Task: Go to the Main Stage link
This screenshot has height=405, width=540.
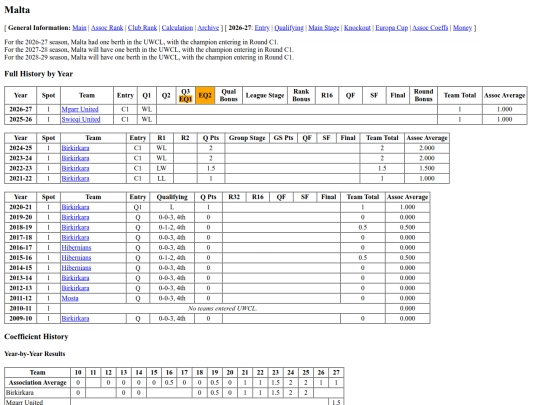Action: (x=324, y=28)
